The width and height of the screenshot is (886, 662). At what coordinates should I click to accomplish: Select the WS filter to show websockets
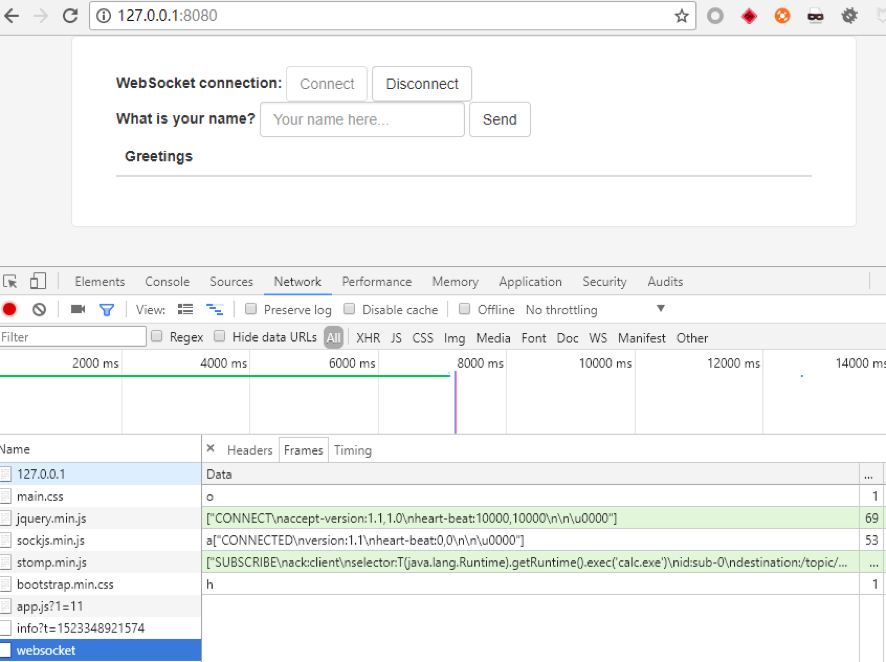point(598,338)
